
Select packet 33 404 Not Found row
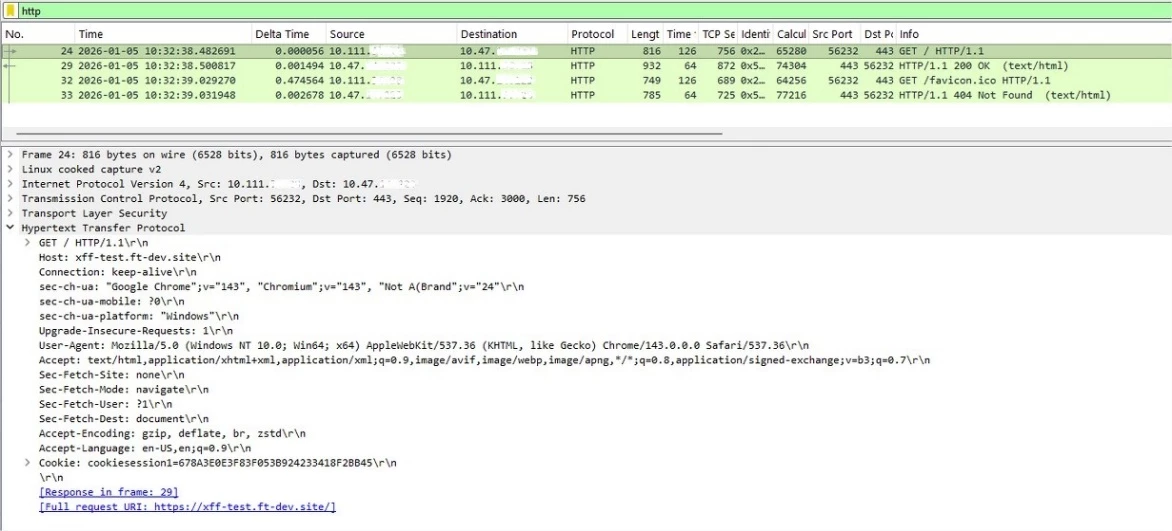coord(587,95)
